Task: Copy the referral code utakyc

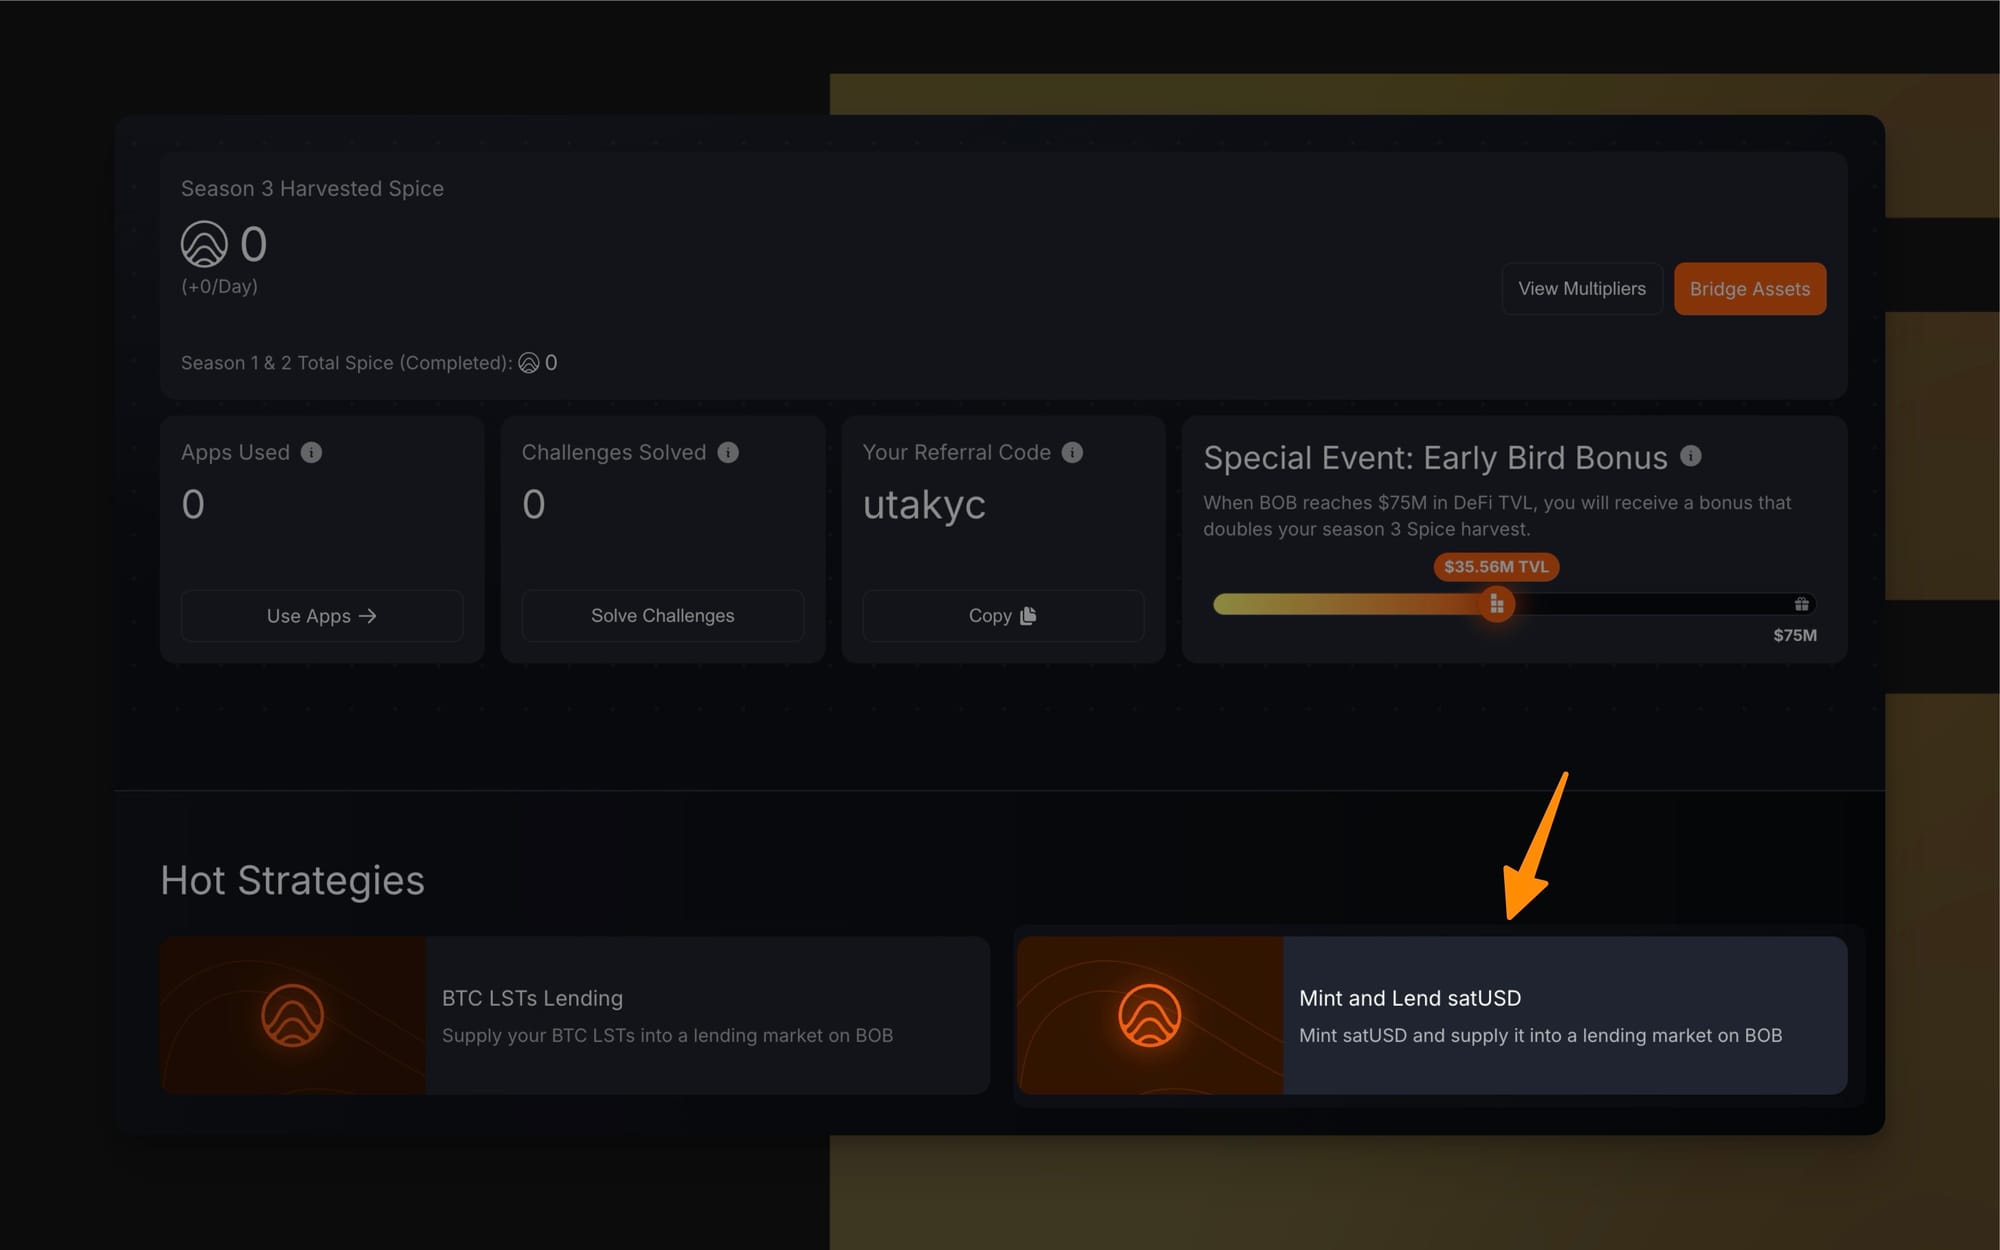Action: click(x=1003, y=616)
